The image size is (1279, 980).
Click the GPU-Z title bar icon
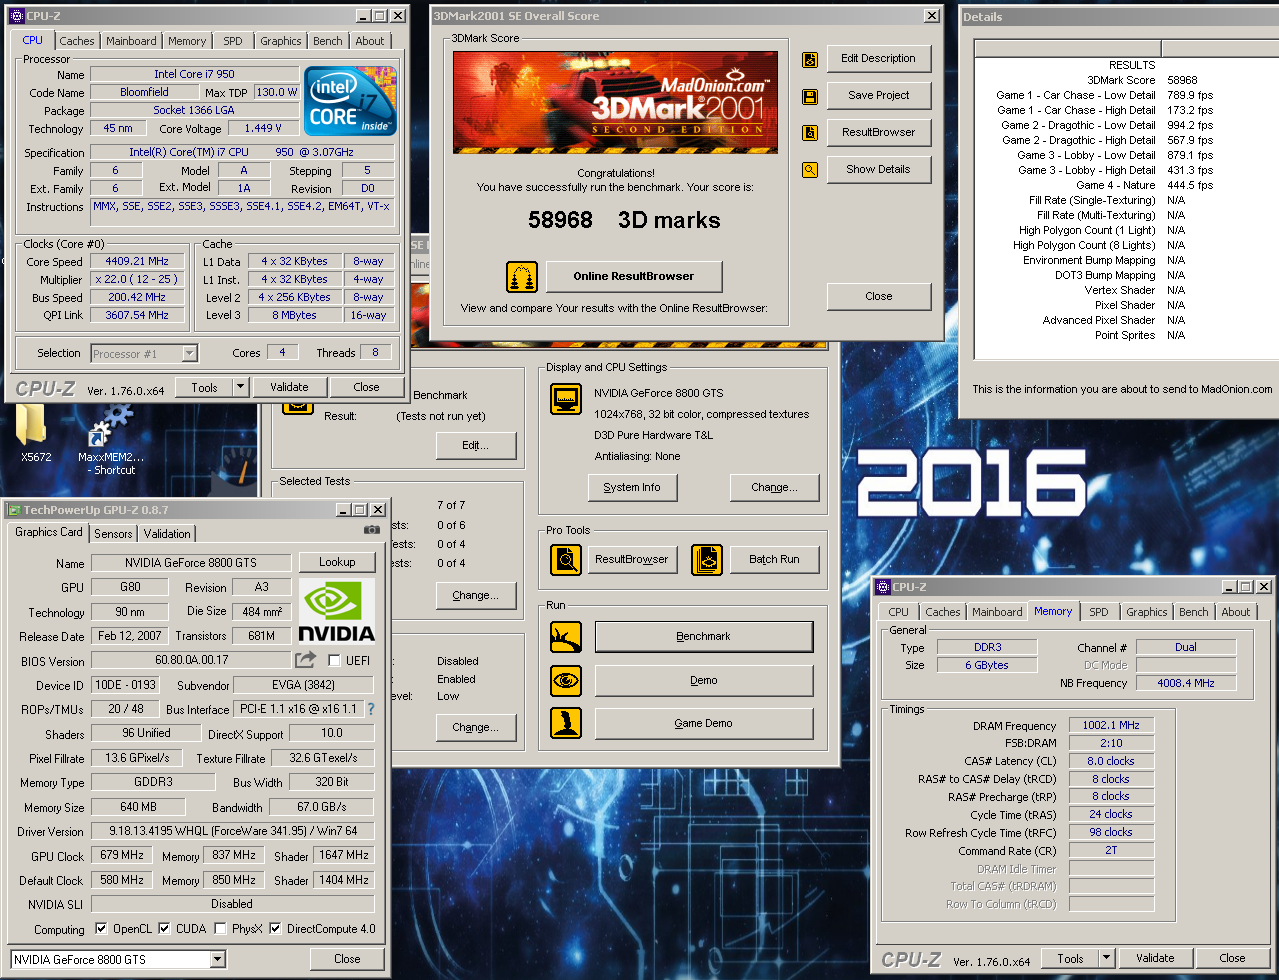click(14, 510)
